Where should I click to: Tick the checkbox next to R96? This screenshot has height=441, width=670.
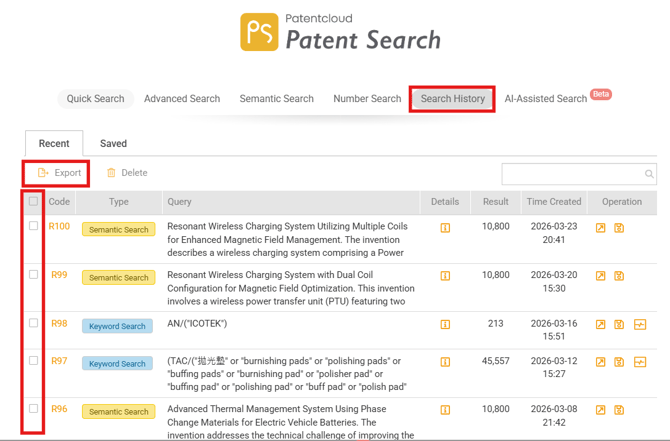coord(34,408)
